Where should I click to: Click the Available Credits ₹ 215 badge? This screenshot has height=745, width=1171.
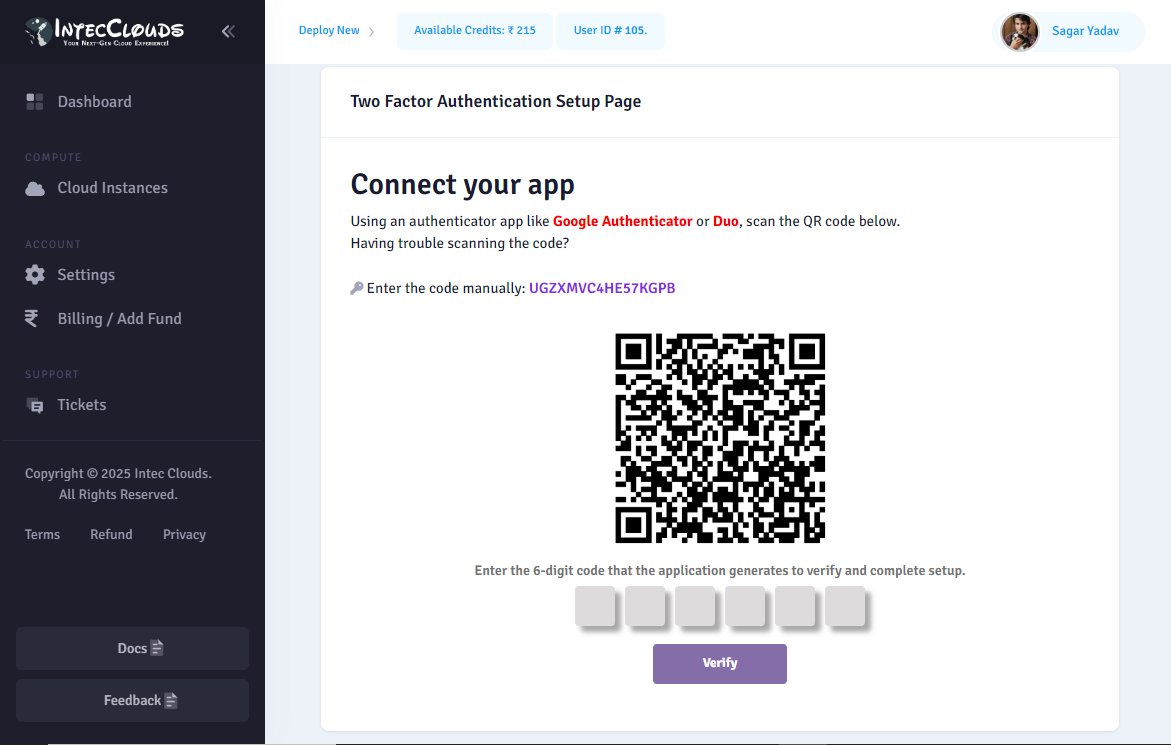coord(475,31)
